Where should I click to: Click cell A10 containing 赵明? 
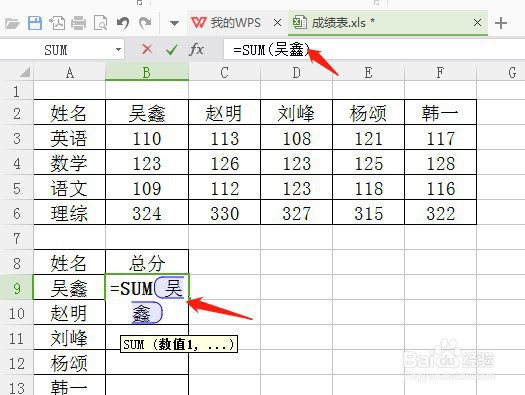70,313
